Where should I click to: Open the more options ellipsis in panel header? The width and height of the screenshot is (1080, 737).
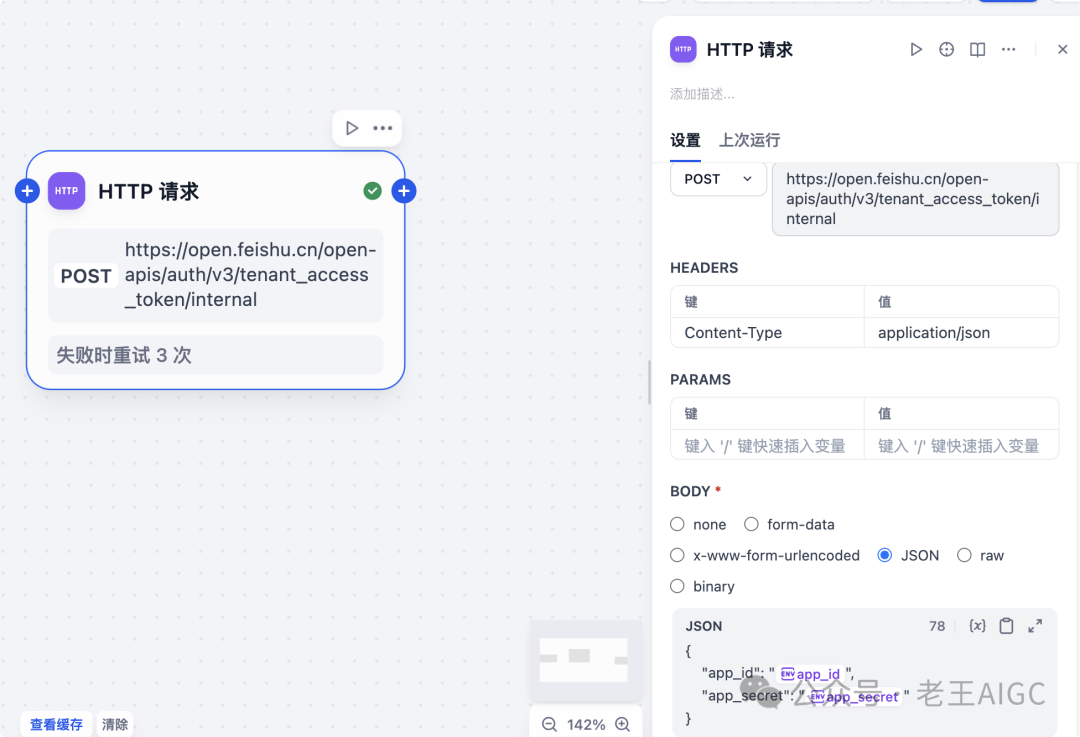click(1008, 50)
